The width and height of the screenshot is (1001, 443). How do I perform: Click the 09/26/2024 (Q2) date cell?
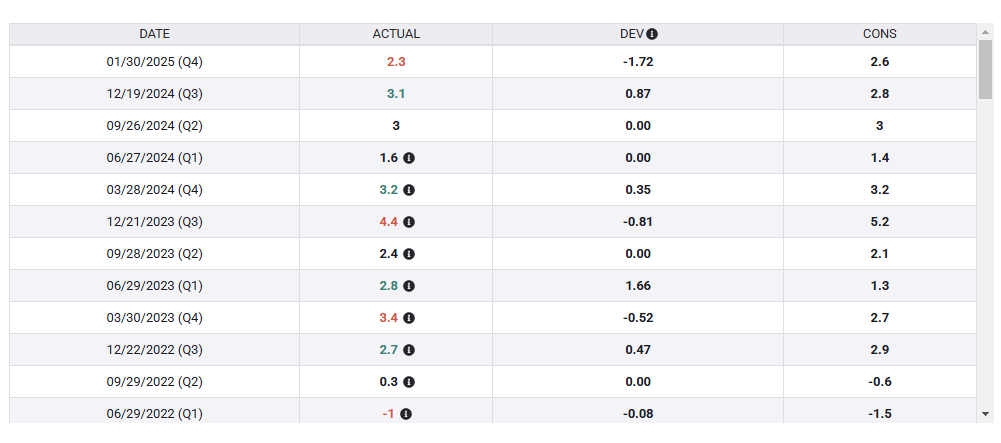coord(154,126)
